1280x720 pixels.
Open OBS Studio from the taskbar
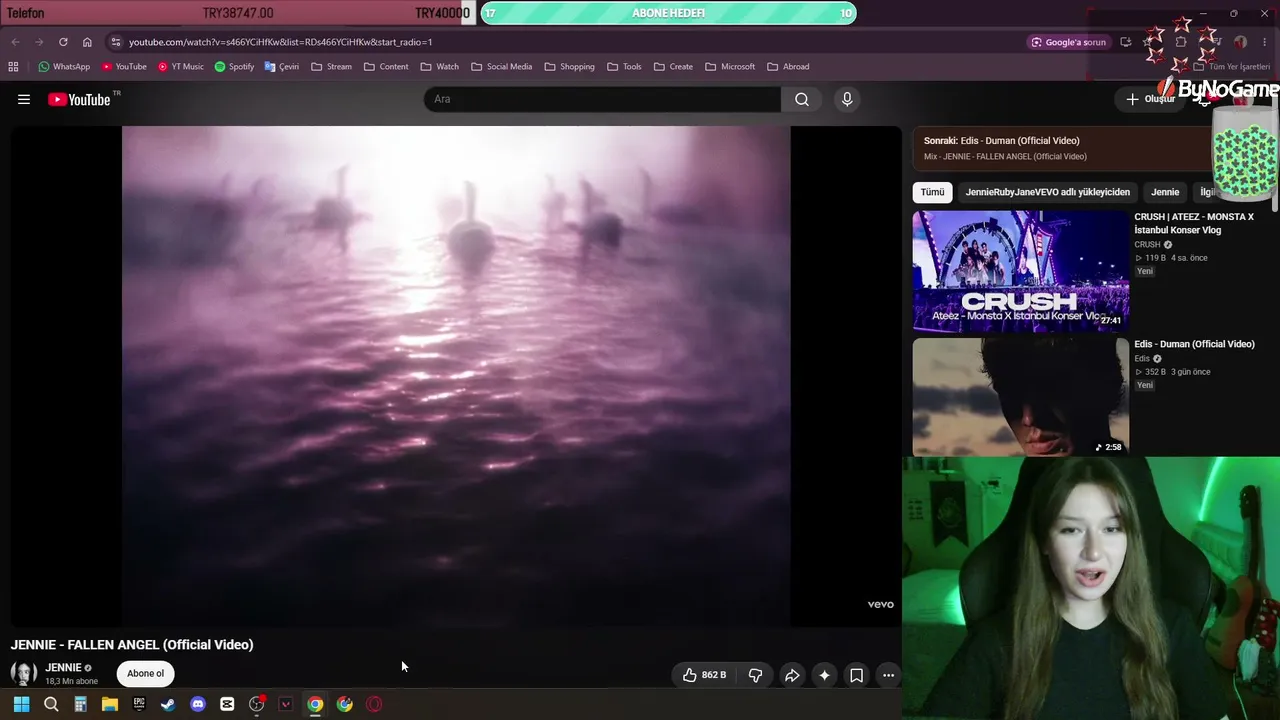(x=257, y=704)
